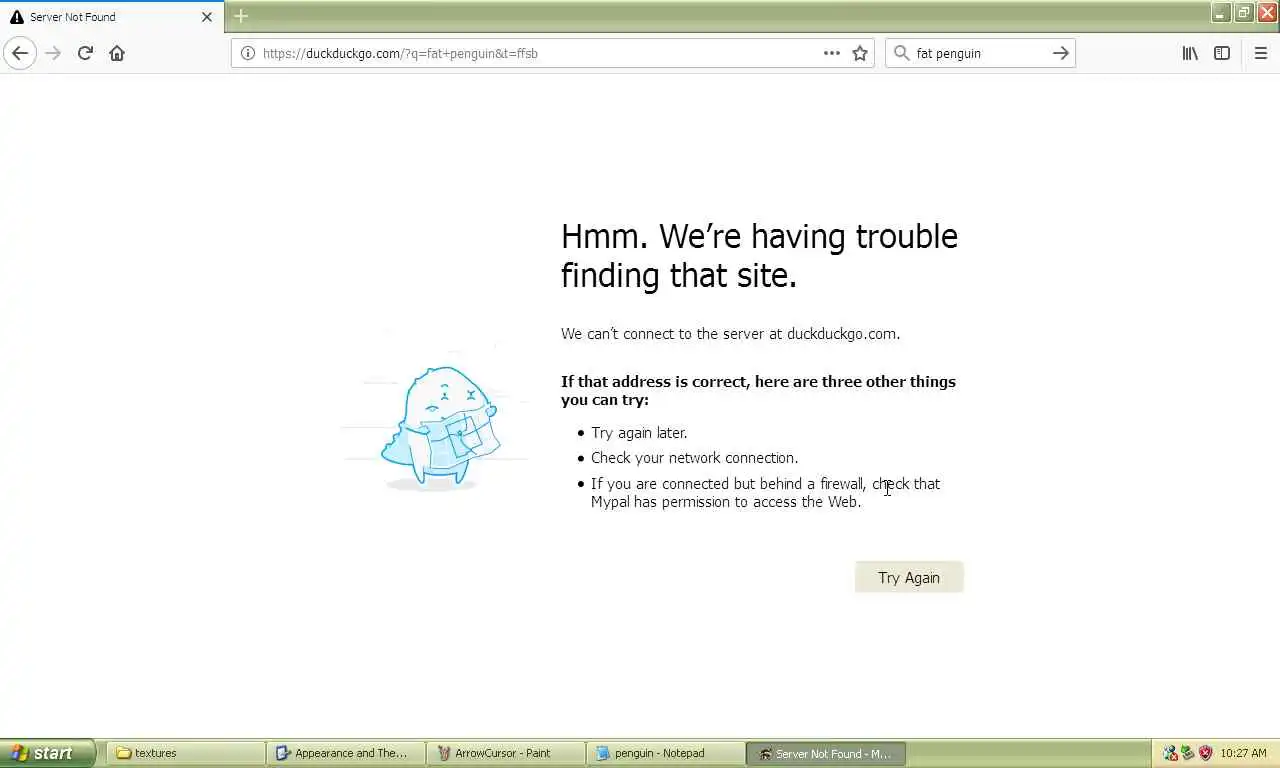Switch to ArrowCursor Paint window
This screenshot has width=1280, height=768.
506,753
